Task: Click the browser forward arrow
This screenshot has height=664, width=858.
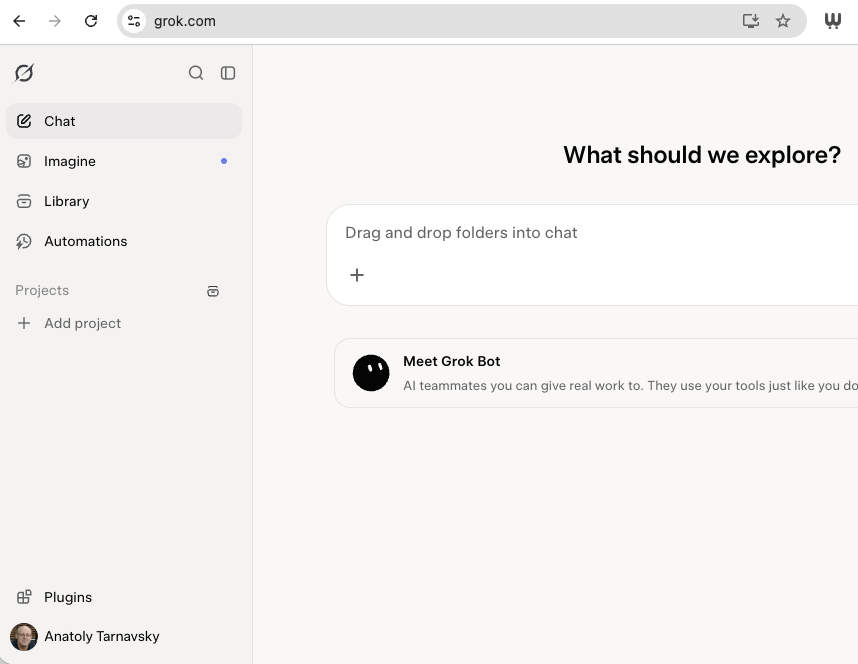Action: (55, 21)
